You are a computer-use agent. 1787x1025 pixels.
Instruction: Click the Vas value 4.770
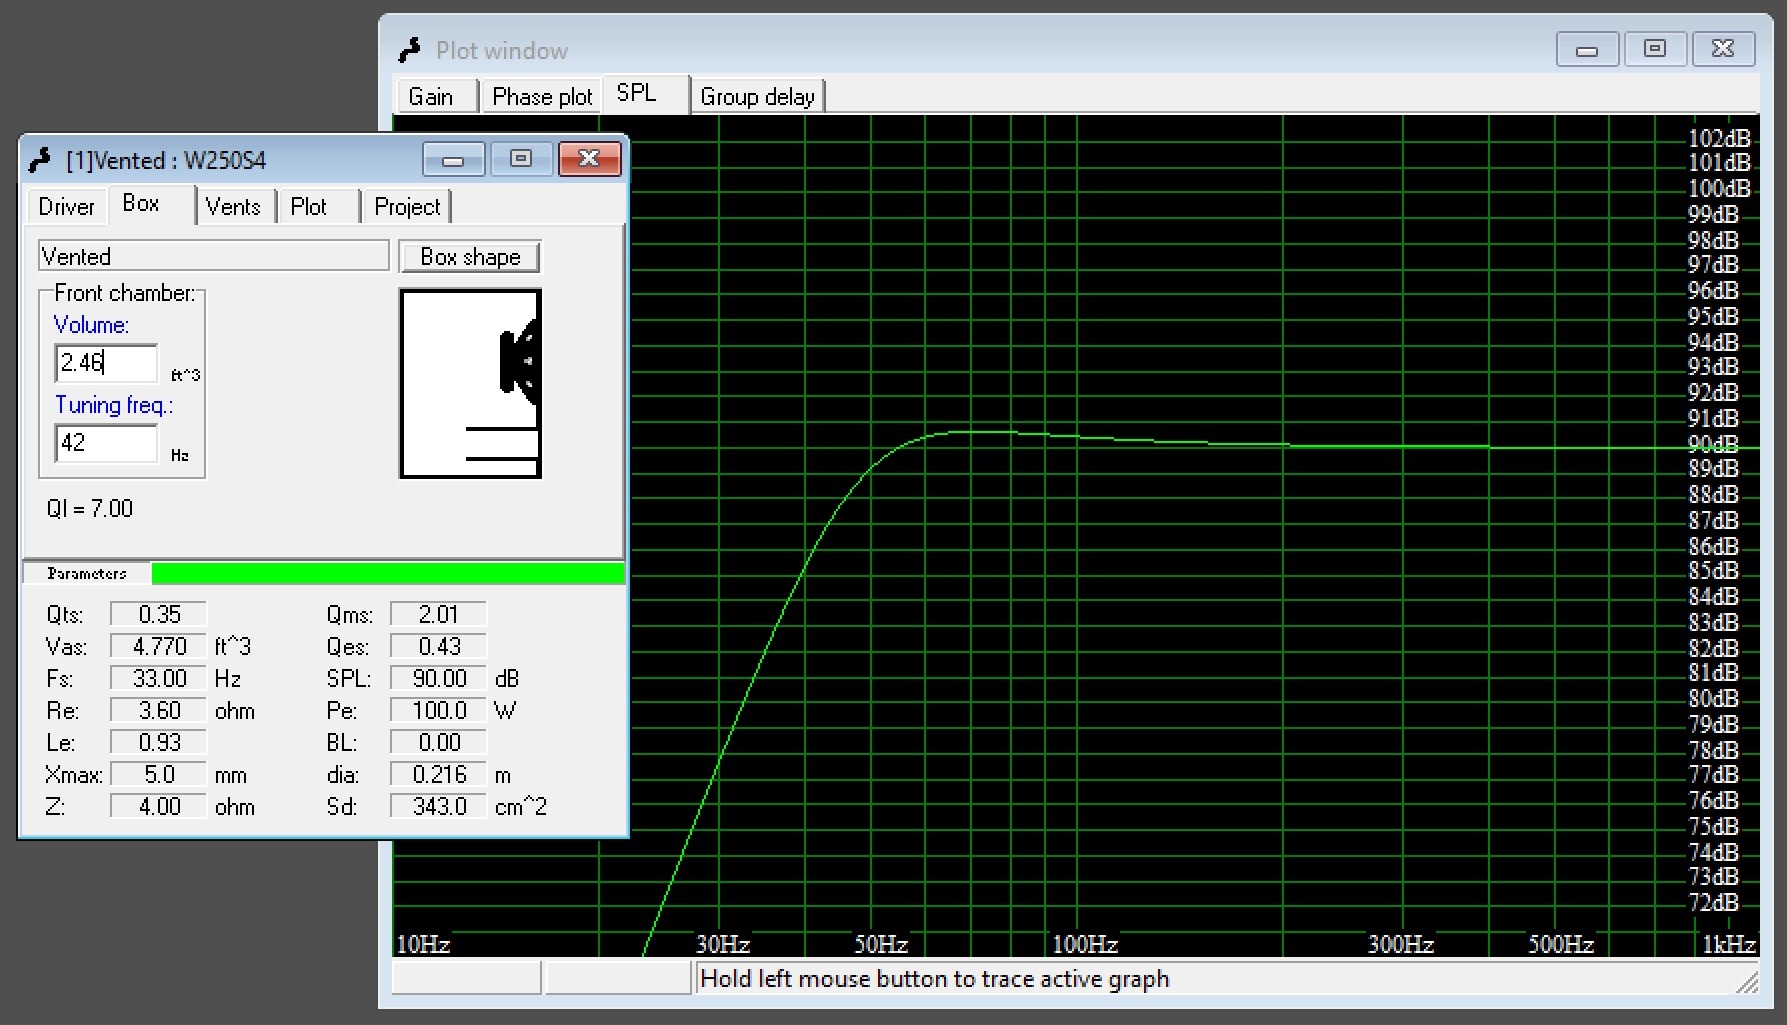click(159, 646)
